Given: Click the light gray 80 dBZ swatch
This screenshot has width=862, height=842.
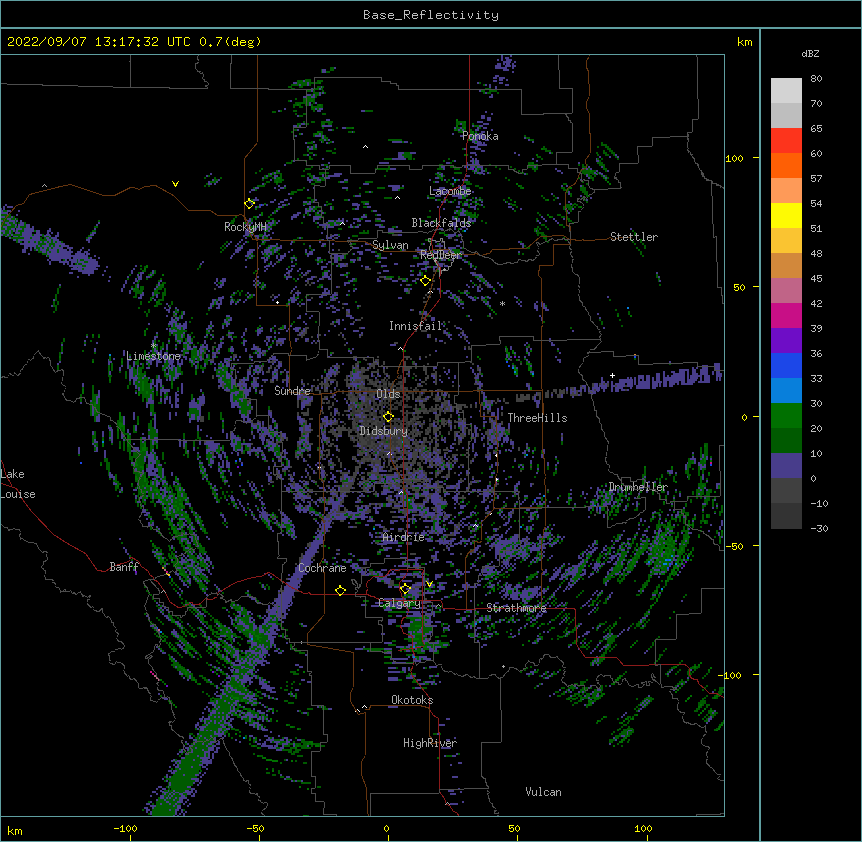Looking at the screenshot, I should pyautogui.click(x=786, y=91).
